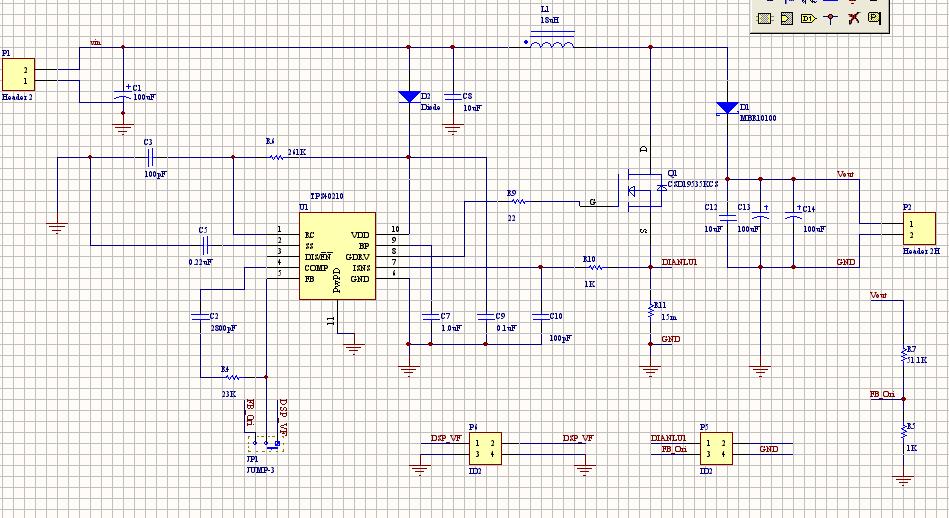Click the JUMP-3 jumper JP1
949x518 pixels.
pyautogui.click(x=266, y=444)
